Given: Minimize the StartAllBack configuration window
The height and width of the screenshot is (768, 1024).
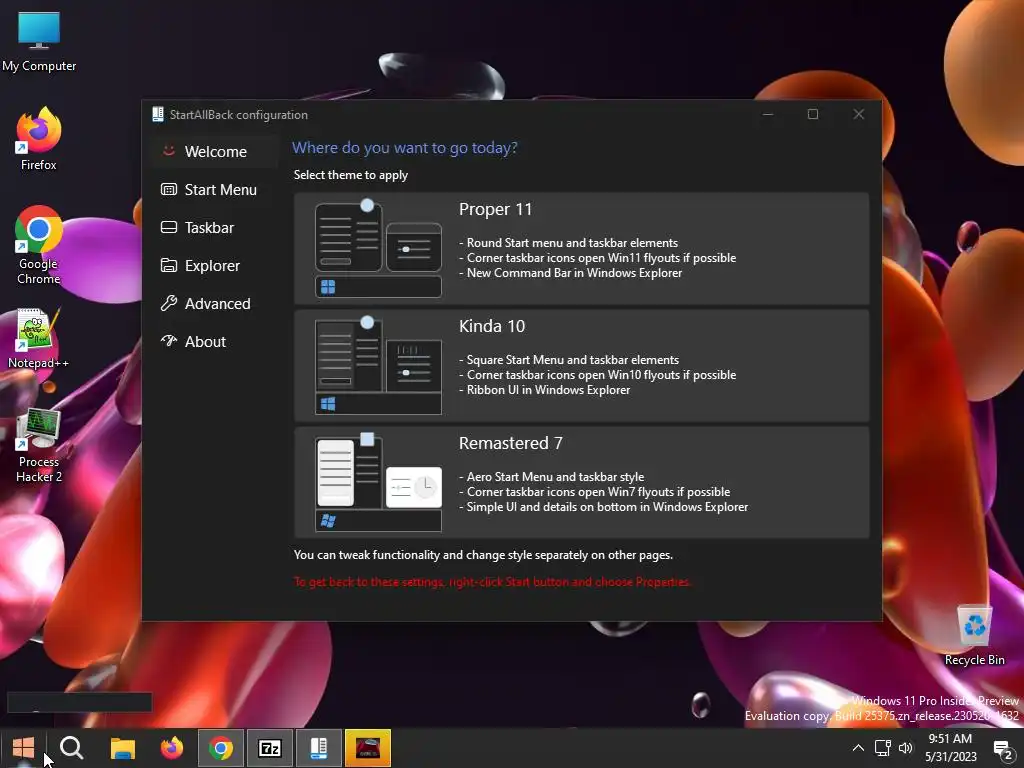Looking at the screenshot, I should 768,114.
